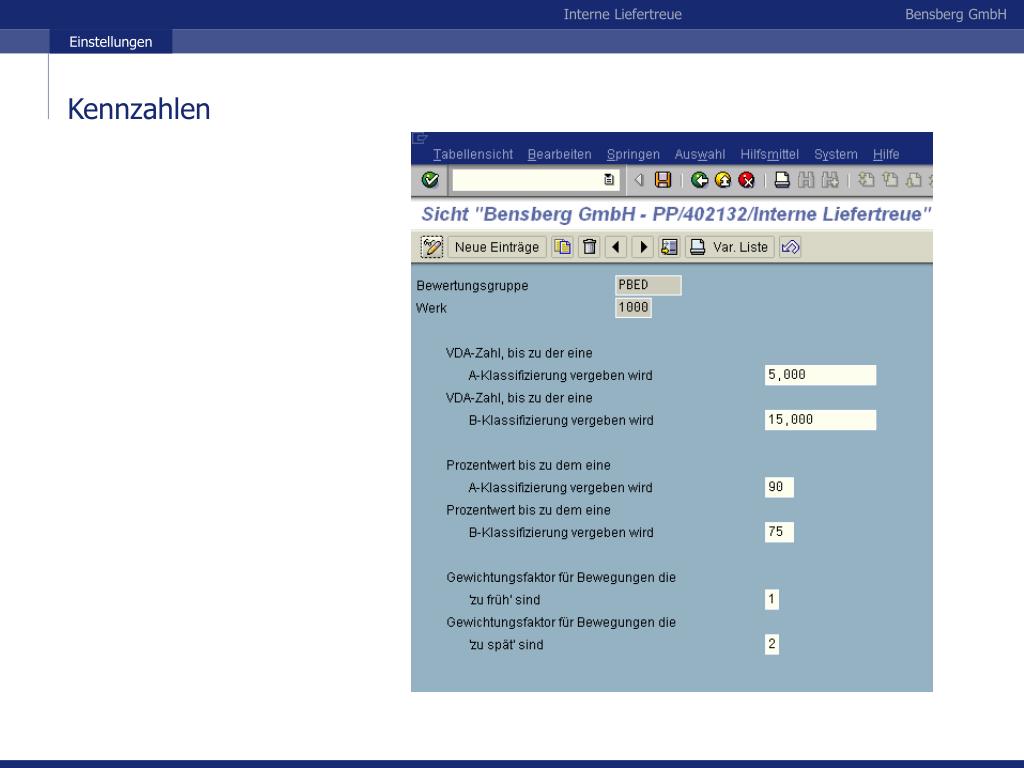Viewport: 1024px width, 768px height.
Task: Click the Bewertungsgruppe label
Action: coord(472,285)
